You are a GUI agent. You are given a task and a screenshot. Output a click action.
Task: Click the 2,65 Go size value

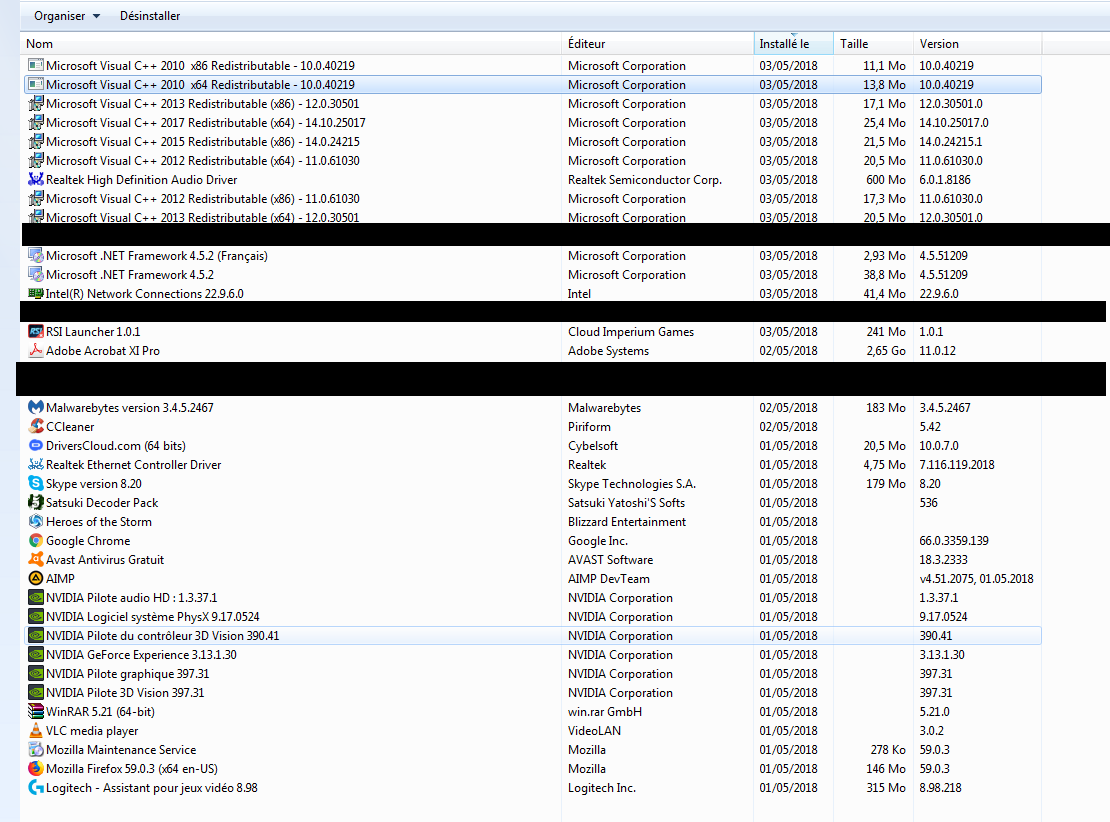pyautogui.click(x=886, y=350)
